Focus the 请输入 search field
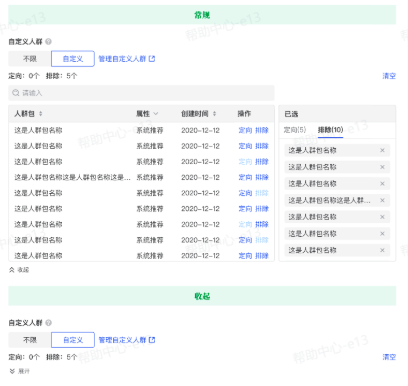 pos(141,93)
